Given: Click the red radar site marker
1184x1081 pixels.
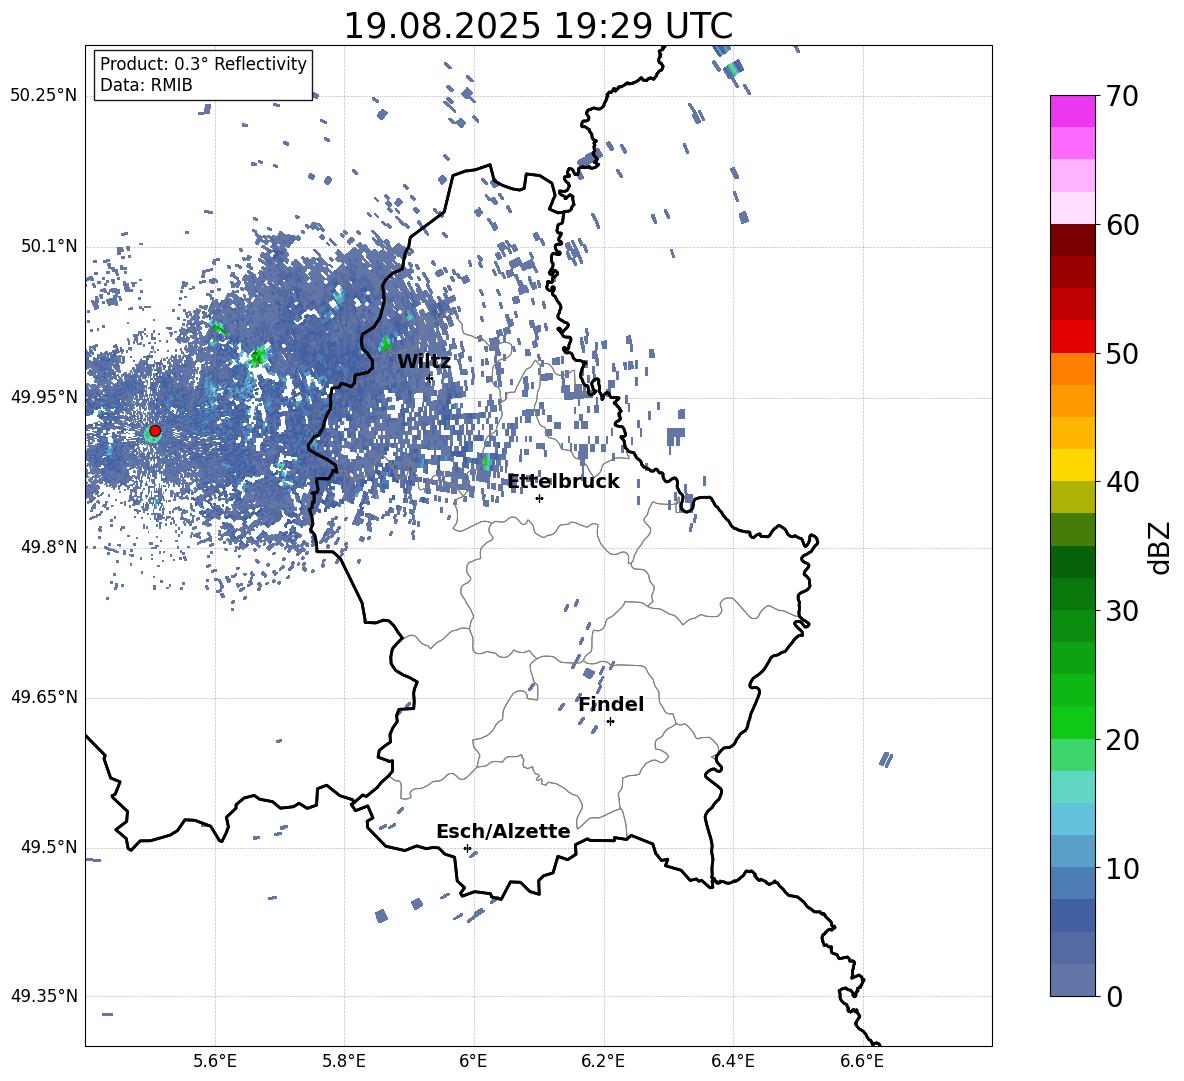Looking at the screenshot, I should click(x=155, y=430).
